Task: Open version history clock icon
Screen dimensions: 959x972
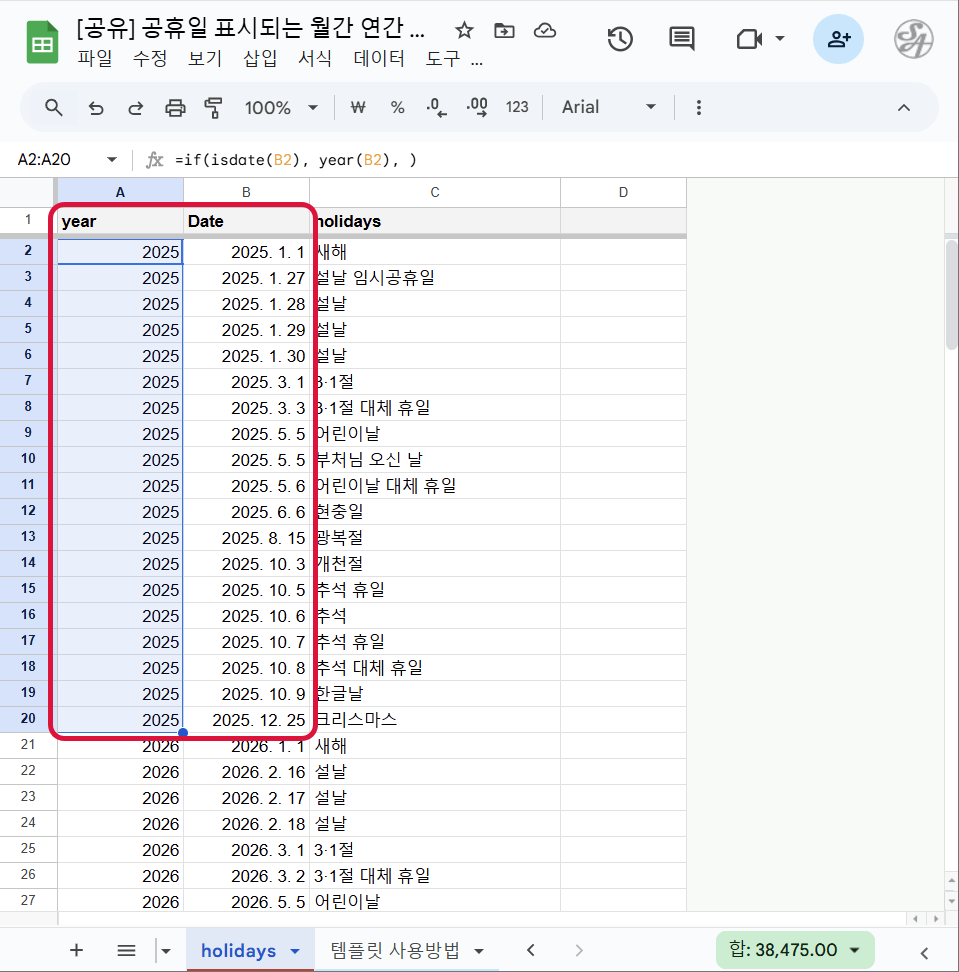Action: [620, 39]
